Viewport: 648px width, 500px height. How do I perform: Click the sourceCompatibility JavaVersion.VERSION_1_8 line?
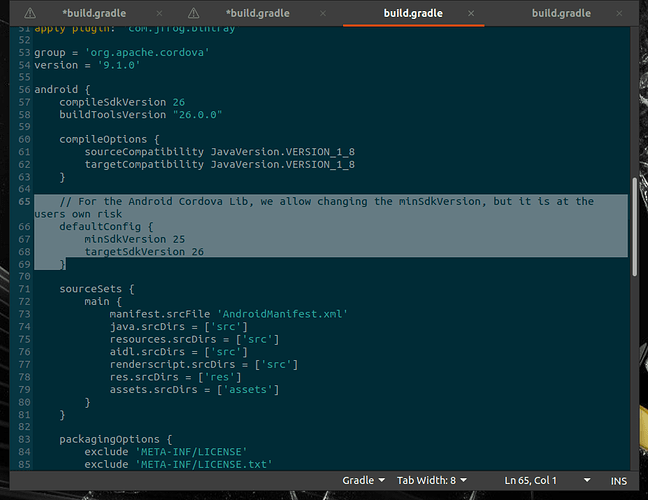click(219, 152)
